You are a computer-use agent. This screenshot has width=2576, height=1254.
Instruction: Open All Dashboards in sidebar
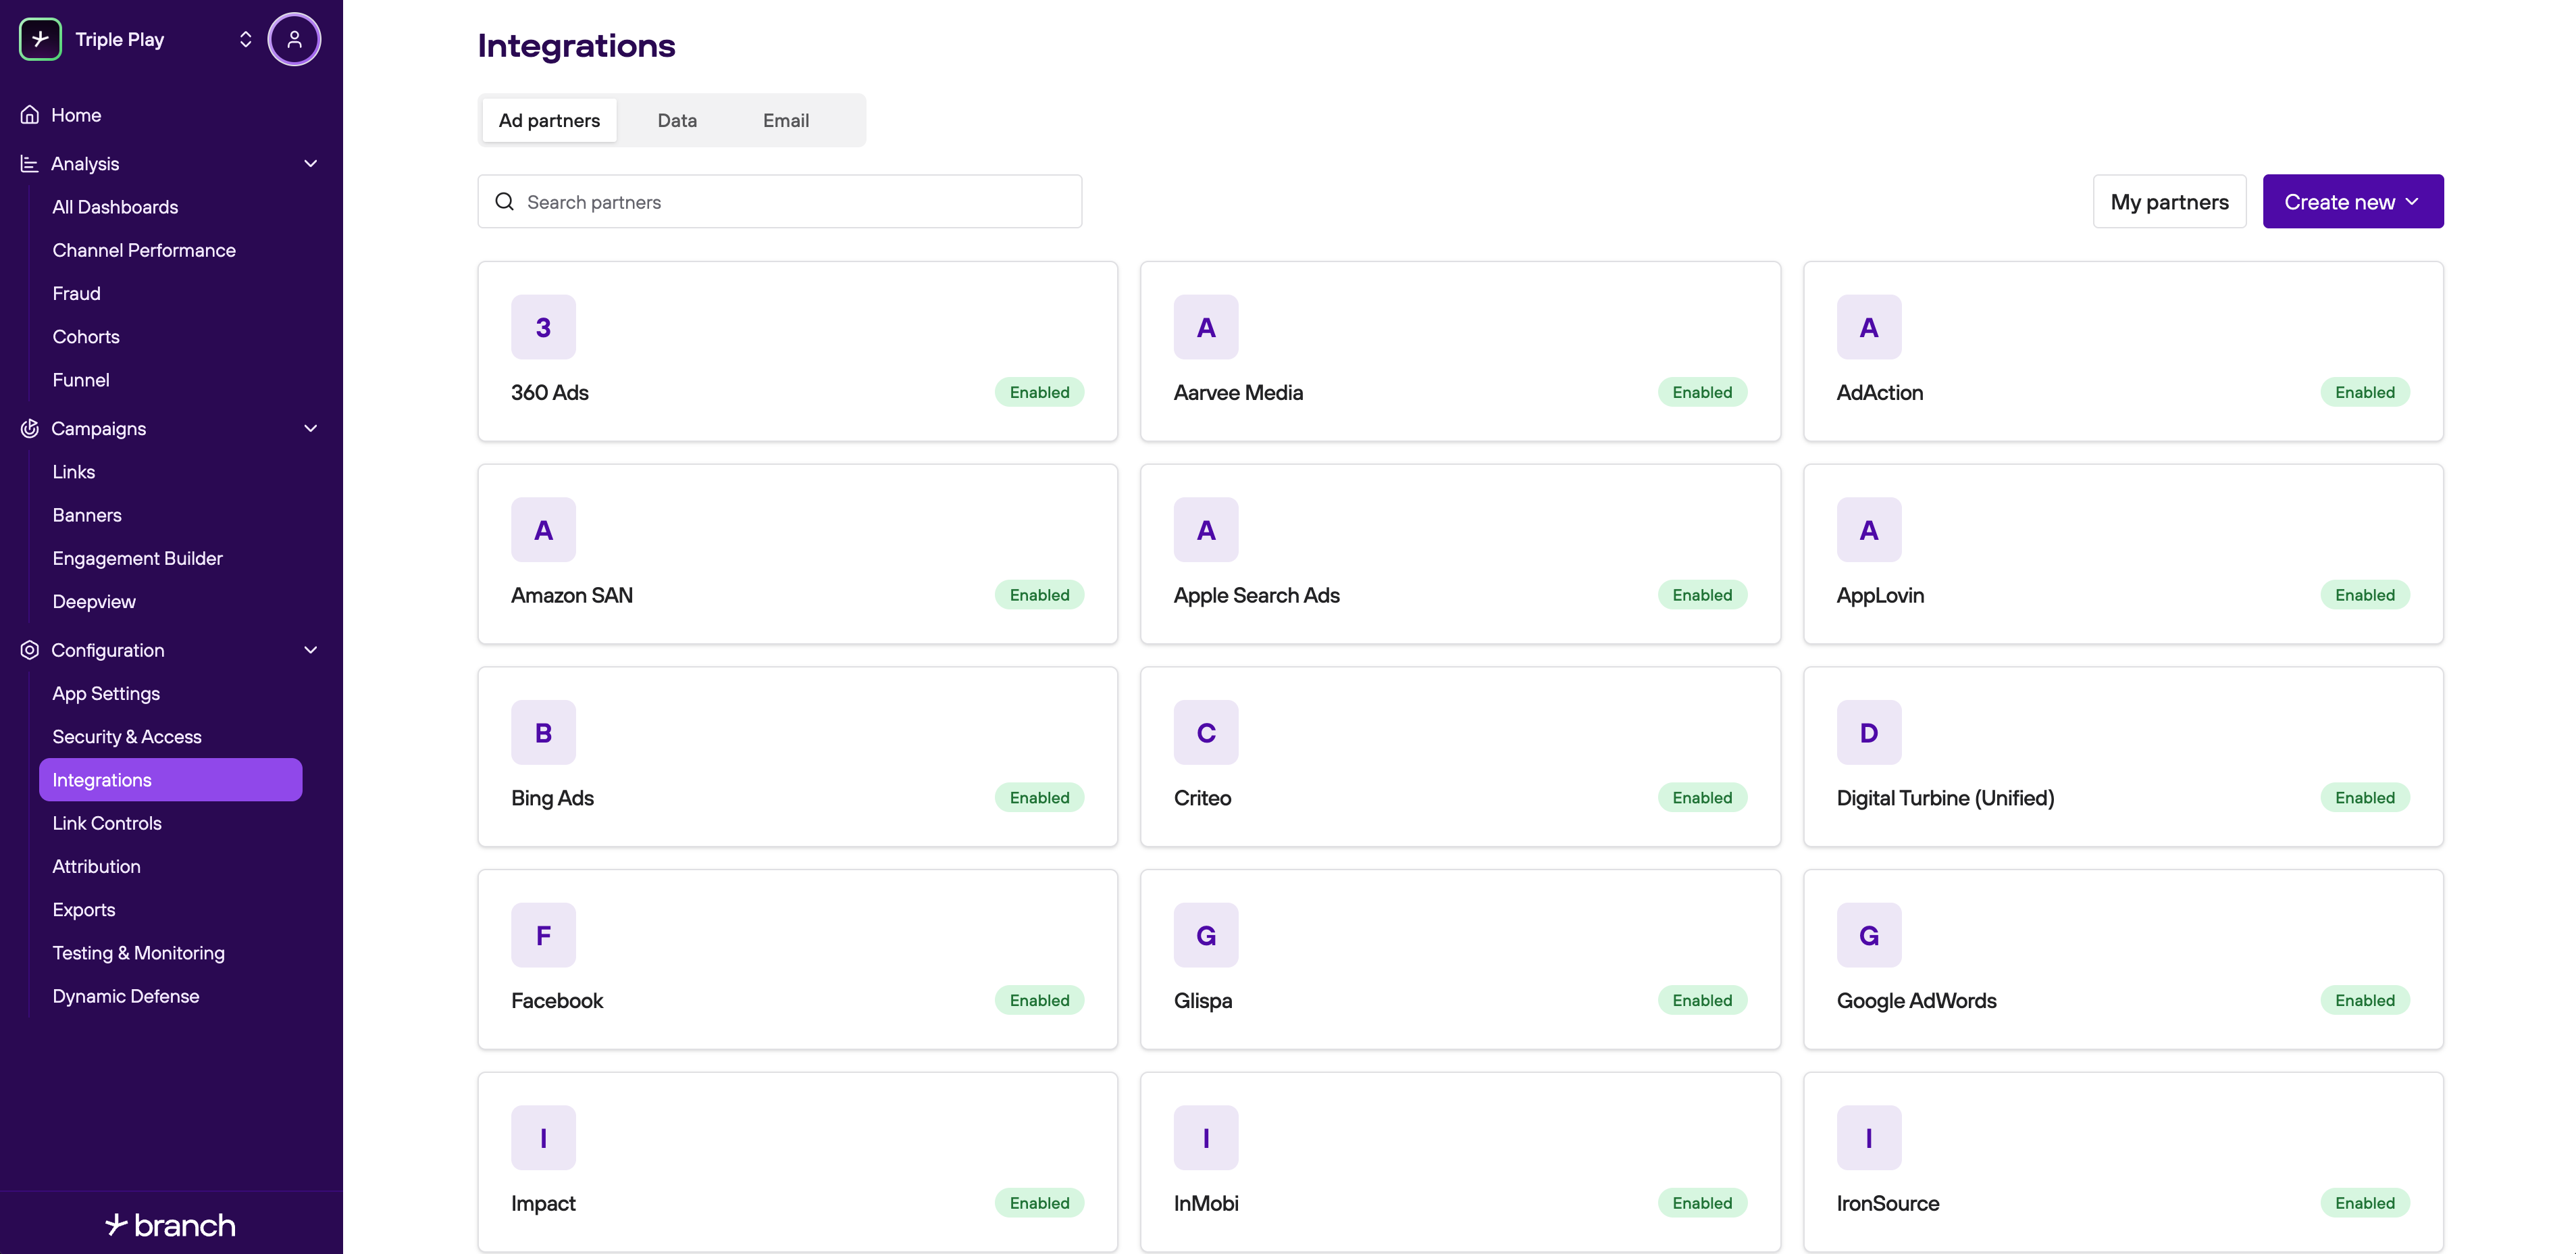click(115, 207)
